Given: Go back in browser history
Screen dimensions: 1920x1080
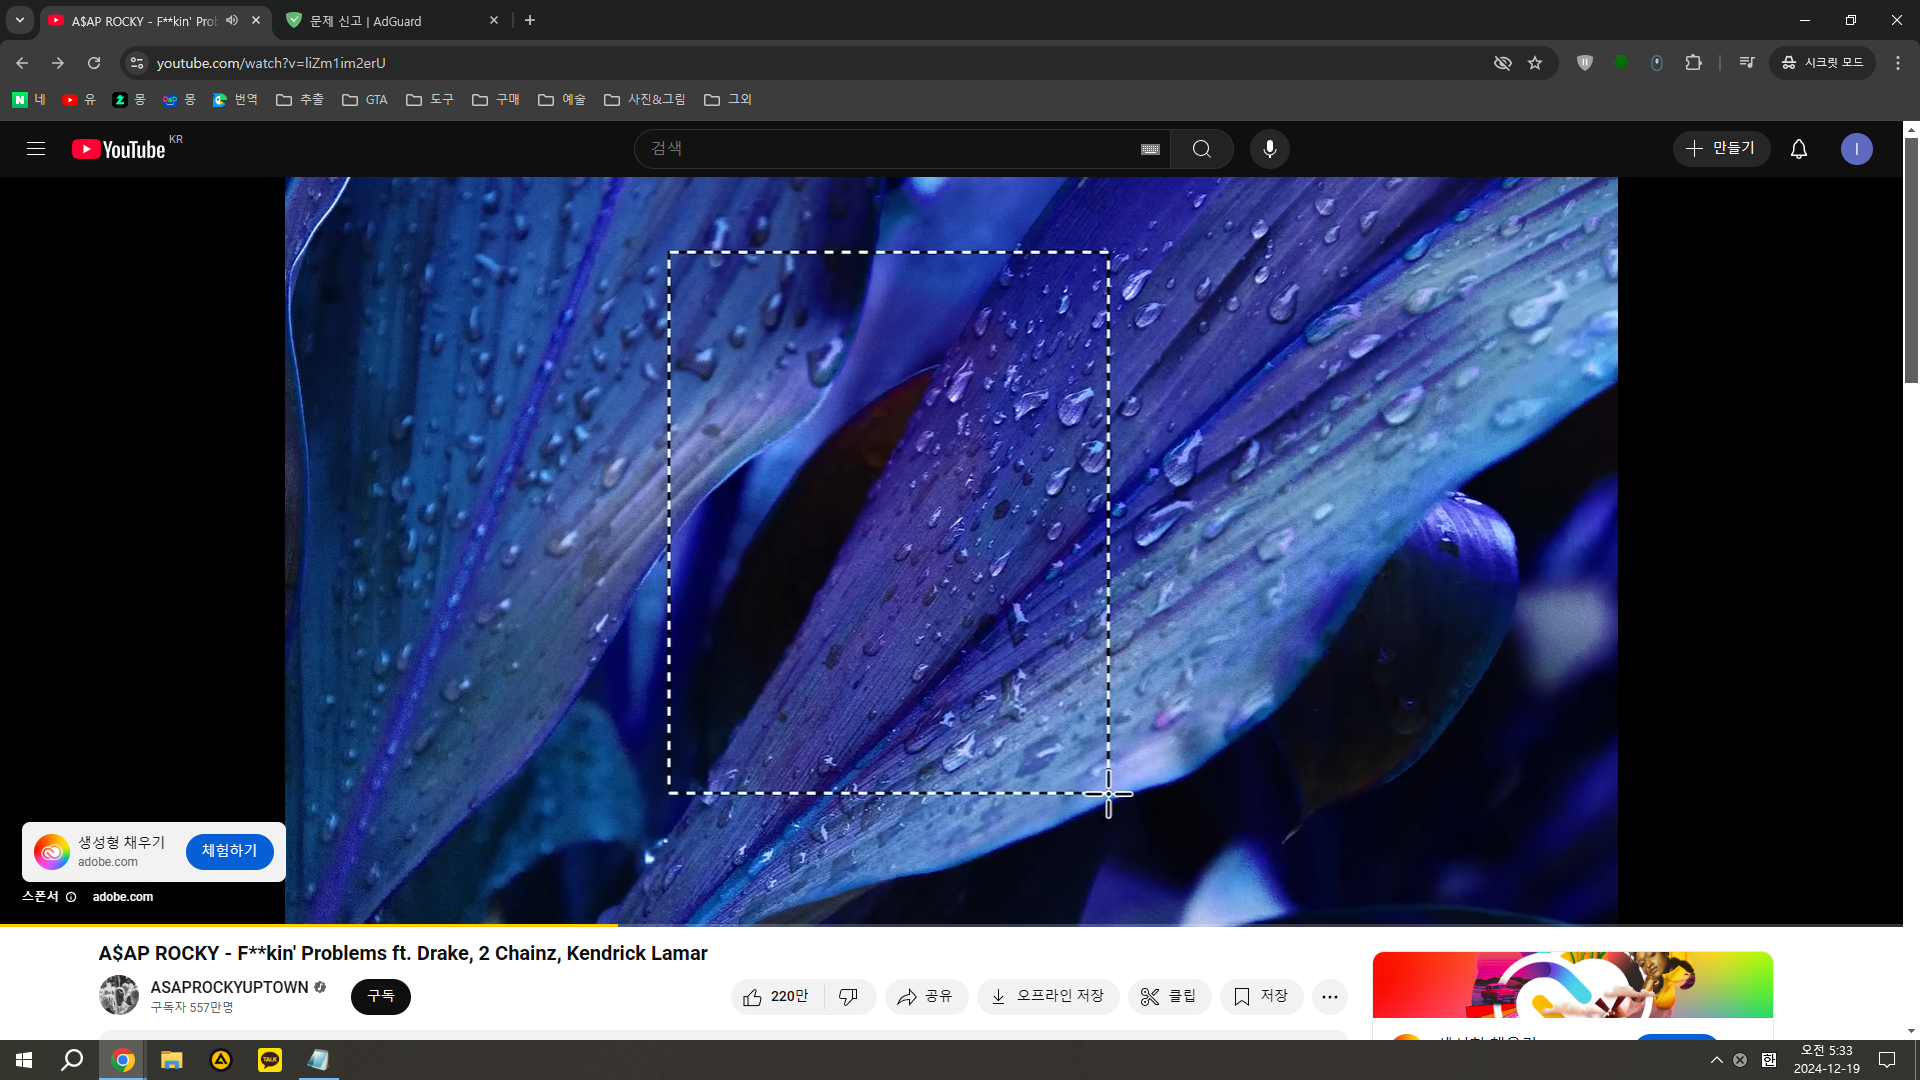Looking at the screenshot, I should click(x=22, y=63).
